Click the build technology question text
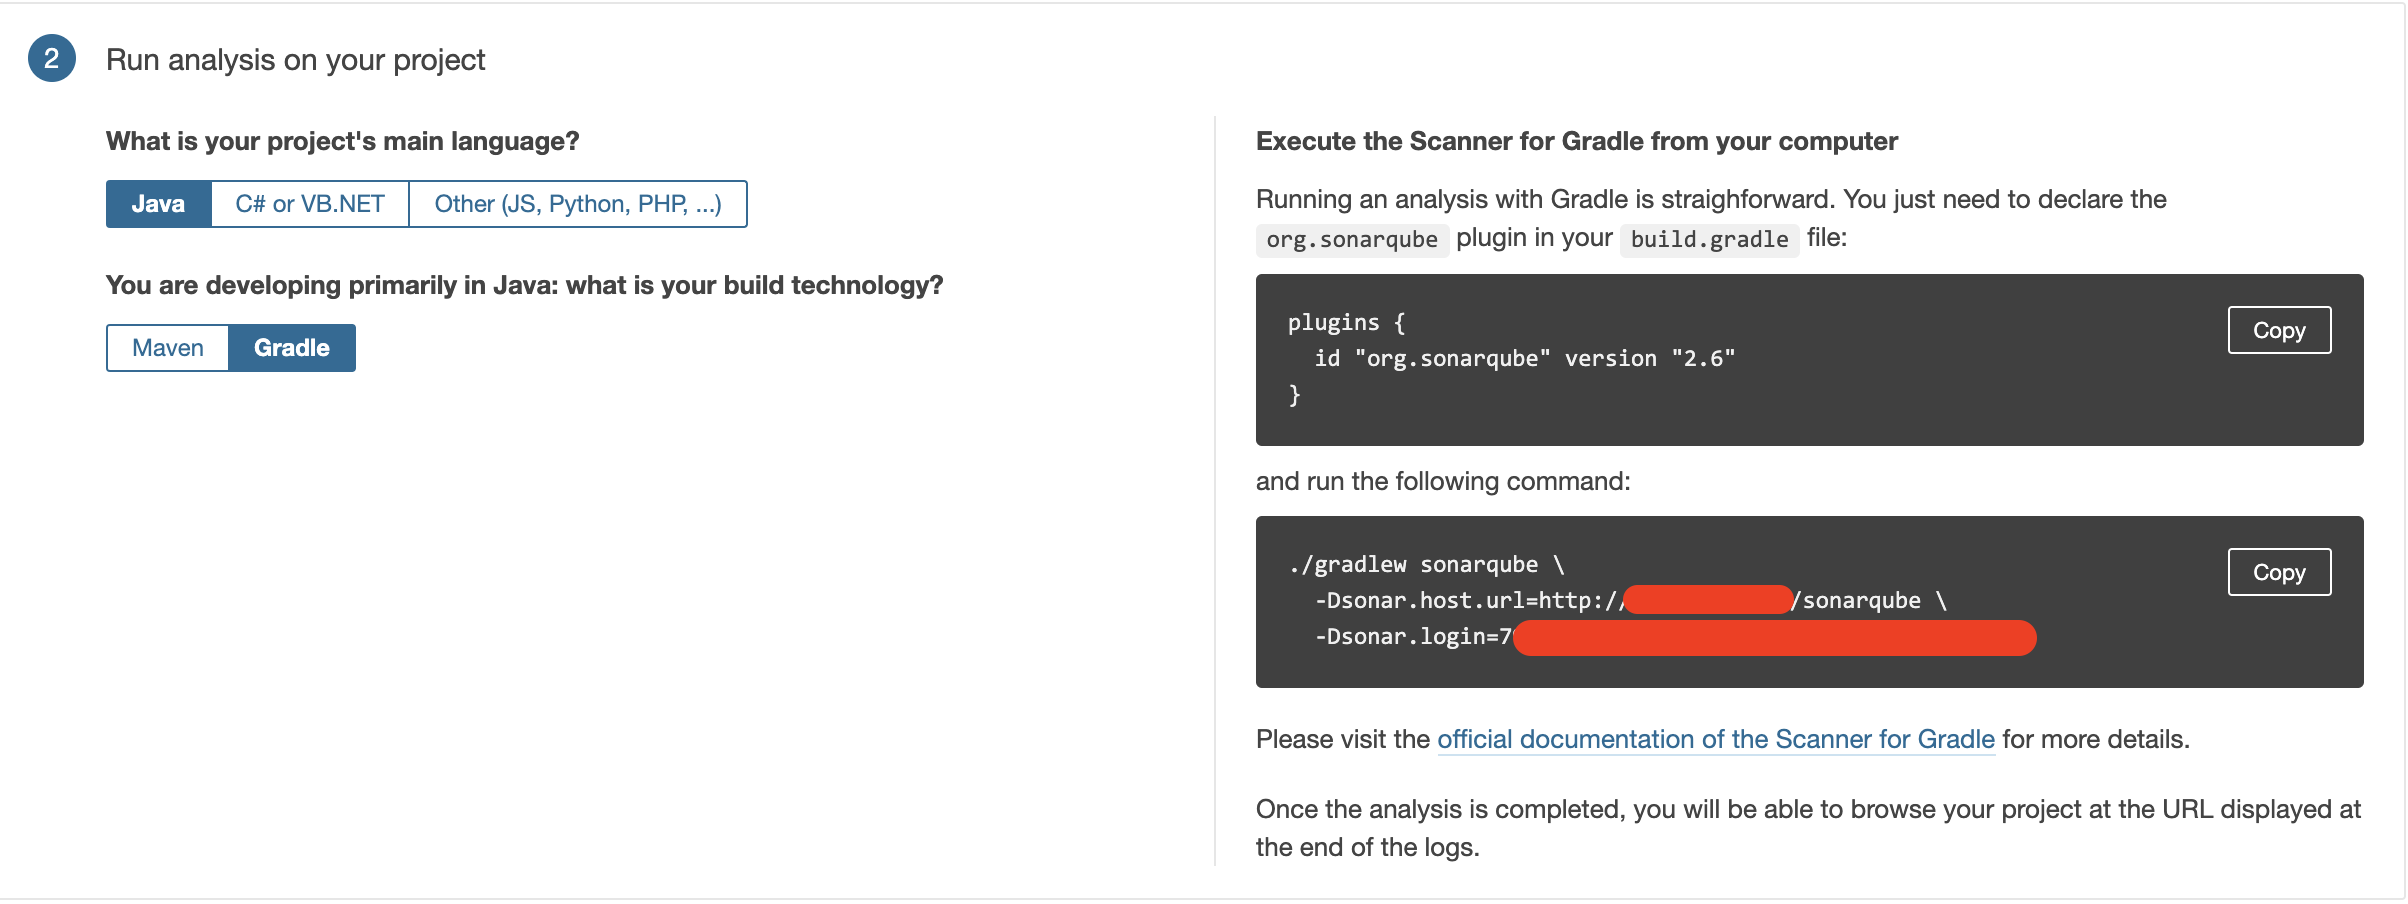 (x=522, y=283)
